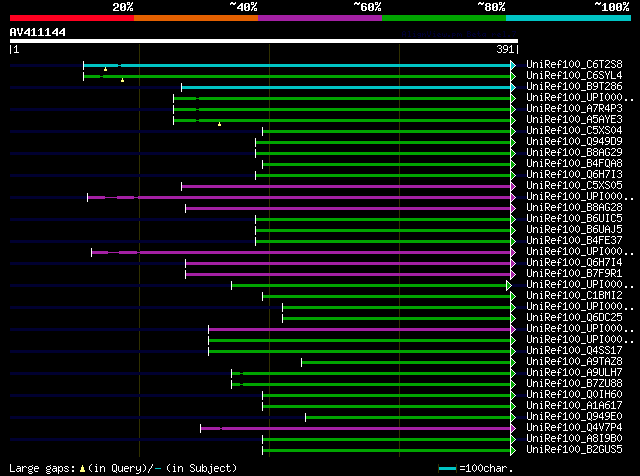This screenshot has height=476, width=640.
Task: Click the green ~80% identity legend segment
Action: [x=444, y=18]
